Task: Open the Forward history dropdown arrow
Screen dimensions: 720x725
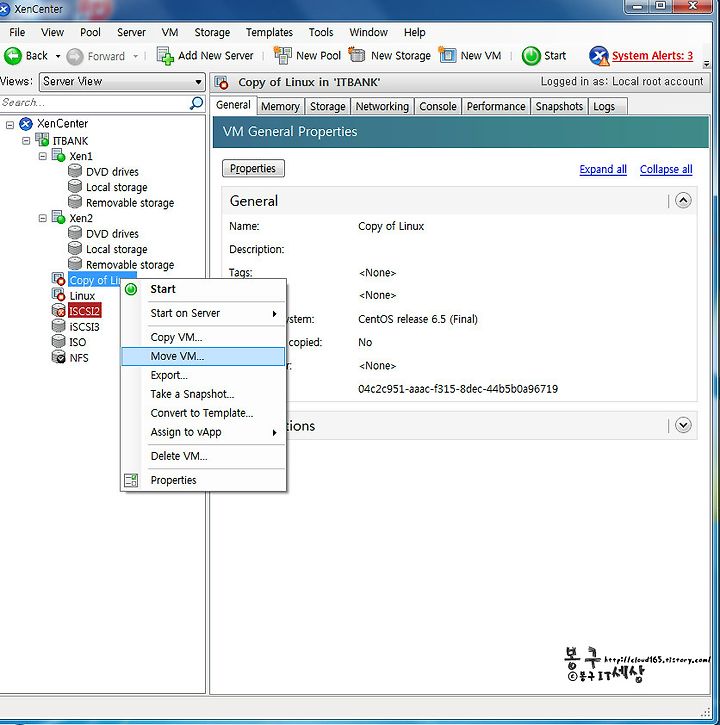Action: tap(135, 56)
